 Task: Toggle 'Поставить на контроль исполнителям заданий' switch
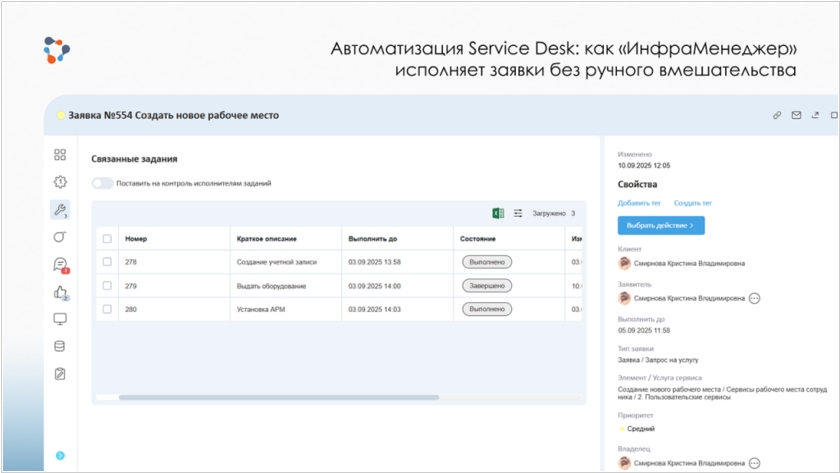102,183
